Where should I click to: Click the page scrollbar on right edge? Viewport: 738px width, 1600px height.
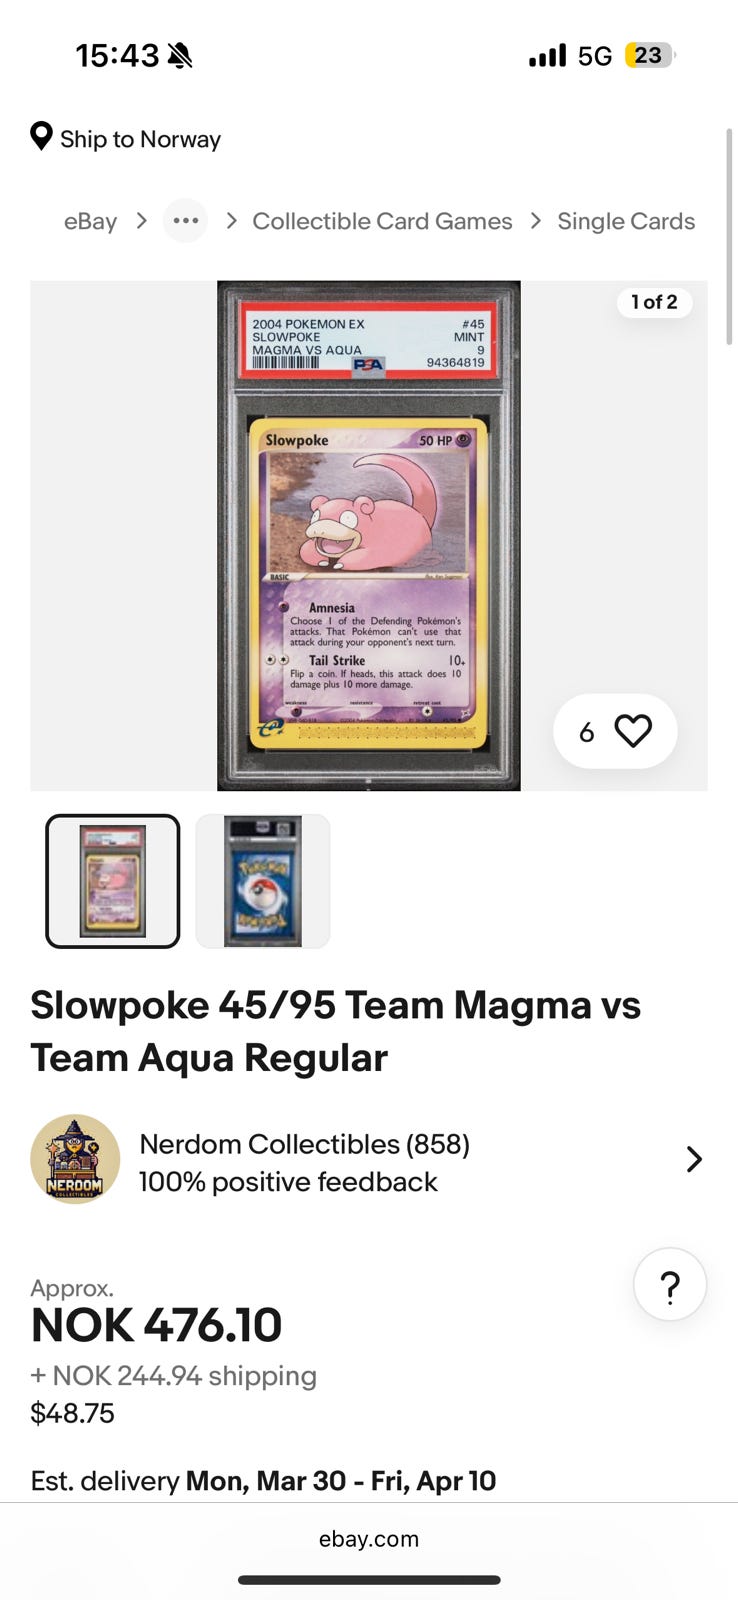pyautogui.click(x=729, y=237)
